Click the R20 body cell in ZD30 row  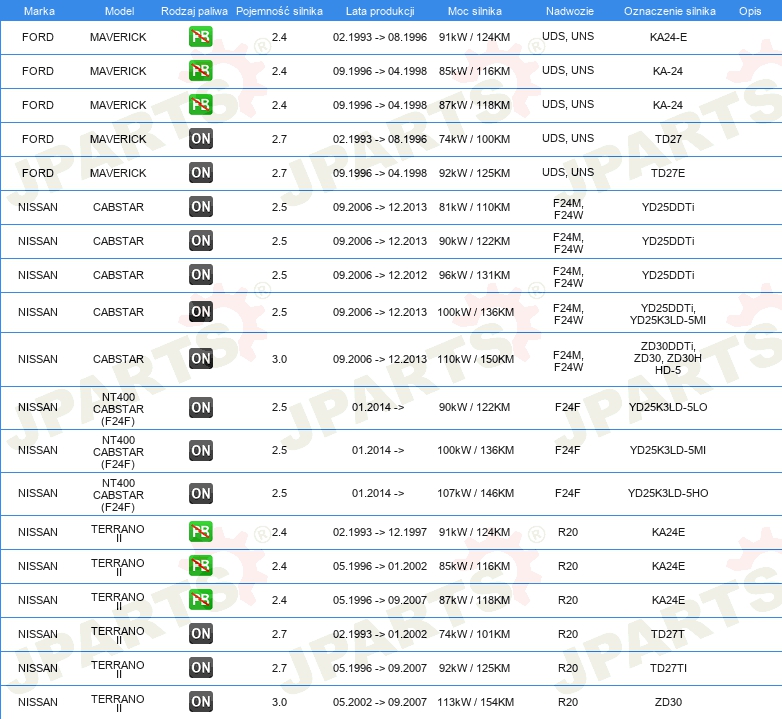(568, 702)
